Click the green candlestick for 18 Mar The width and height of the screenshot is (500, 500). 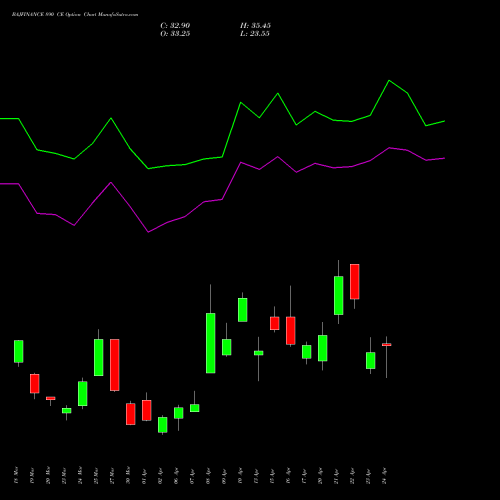pos(18,351)
